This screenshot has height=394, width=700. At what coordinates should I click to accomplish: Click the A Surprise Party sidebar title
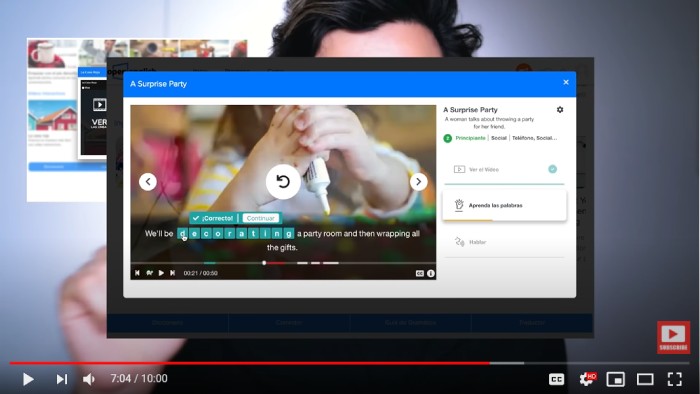tap(470, 110)
